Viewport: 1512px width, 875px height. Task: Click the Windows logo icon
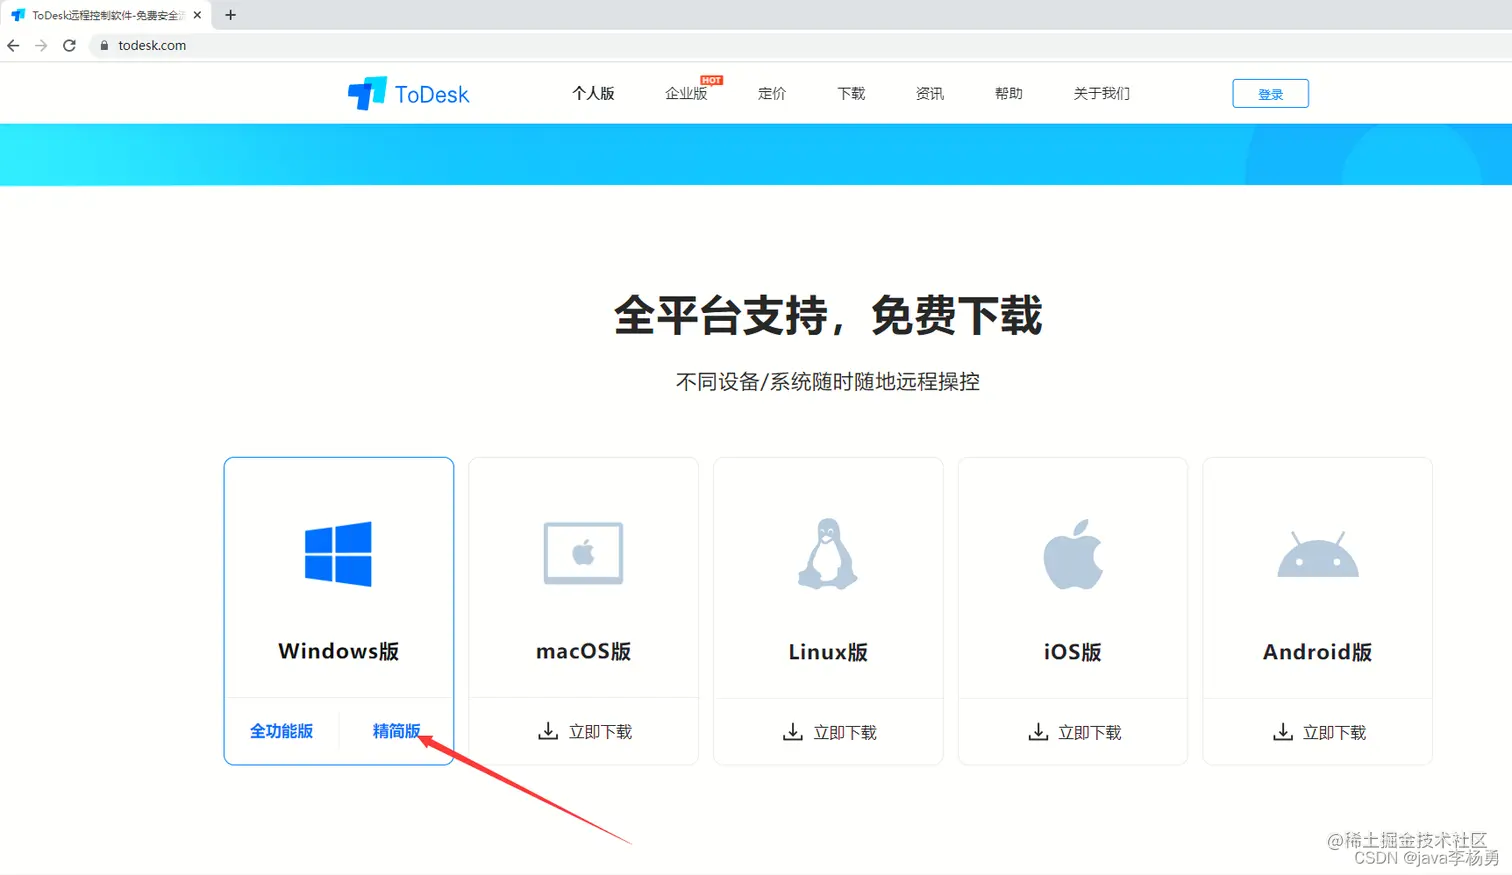[x=338, y=553]
